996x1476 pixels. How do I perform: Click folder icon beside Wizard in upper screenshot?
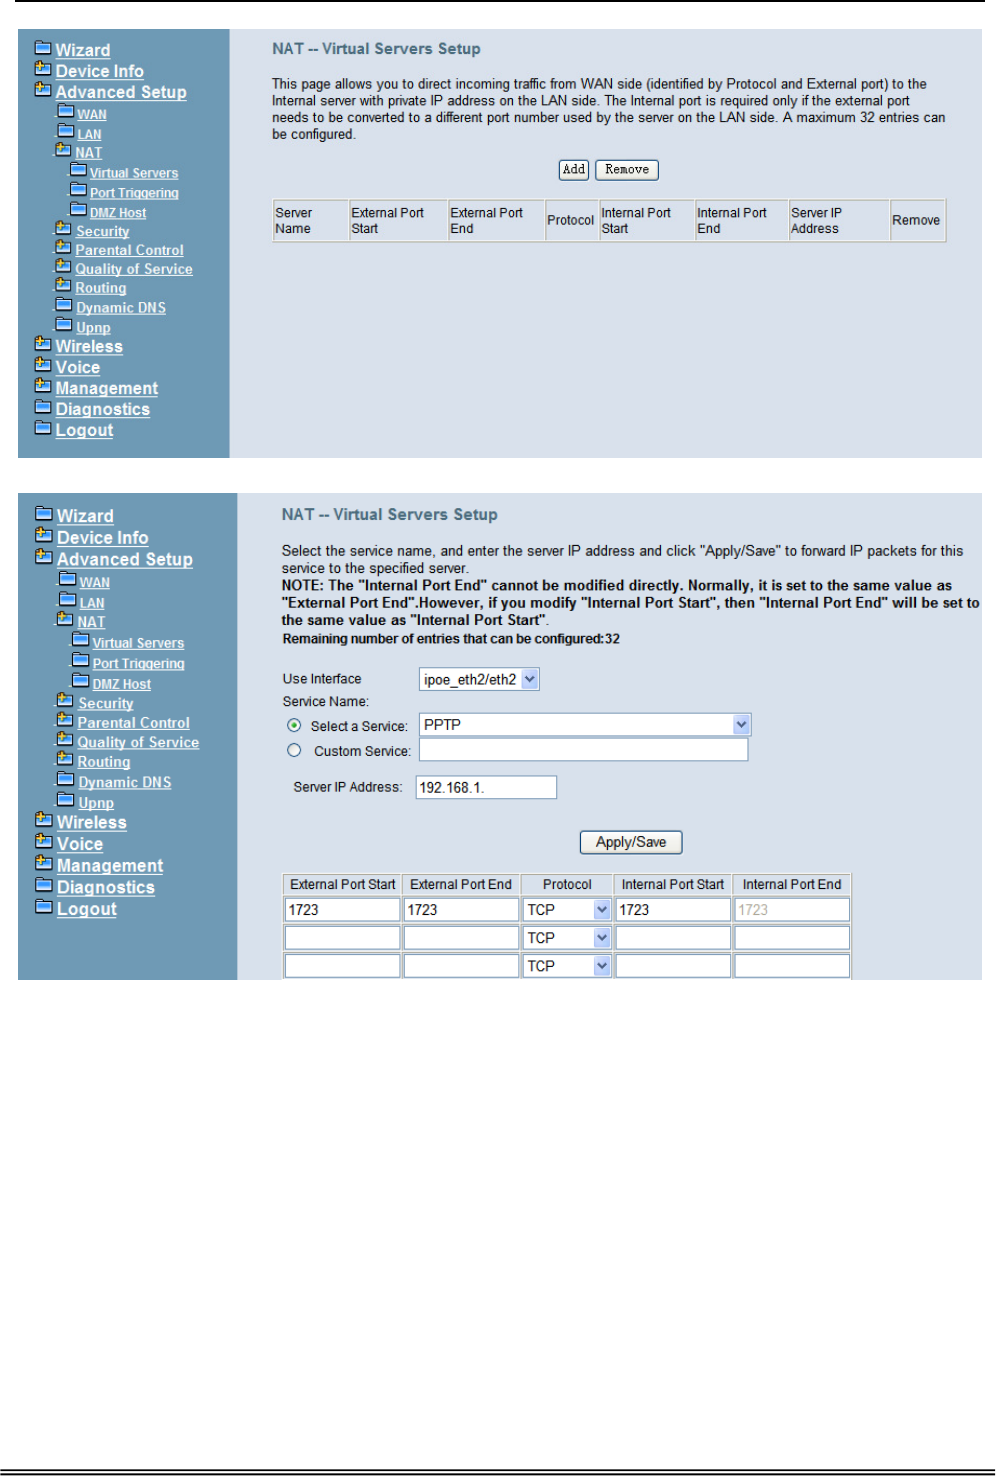(43, 48)
